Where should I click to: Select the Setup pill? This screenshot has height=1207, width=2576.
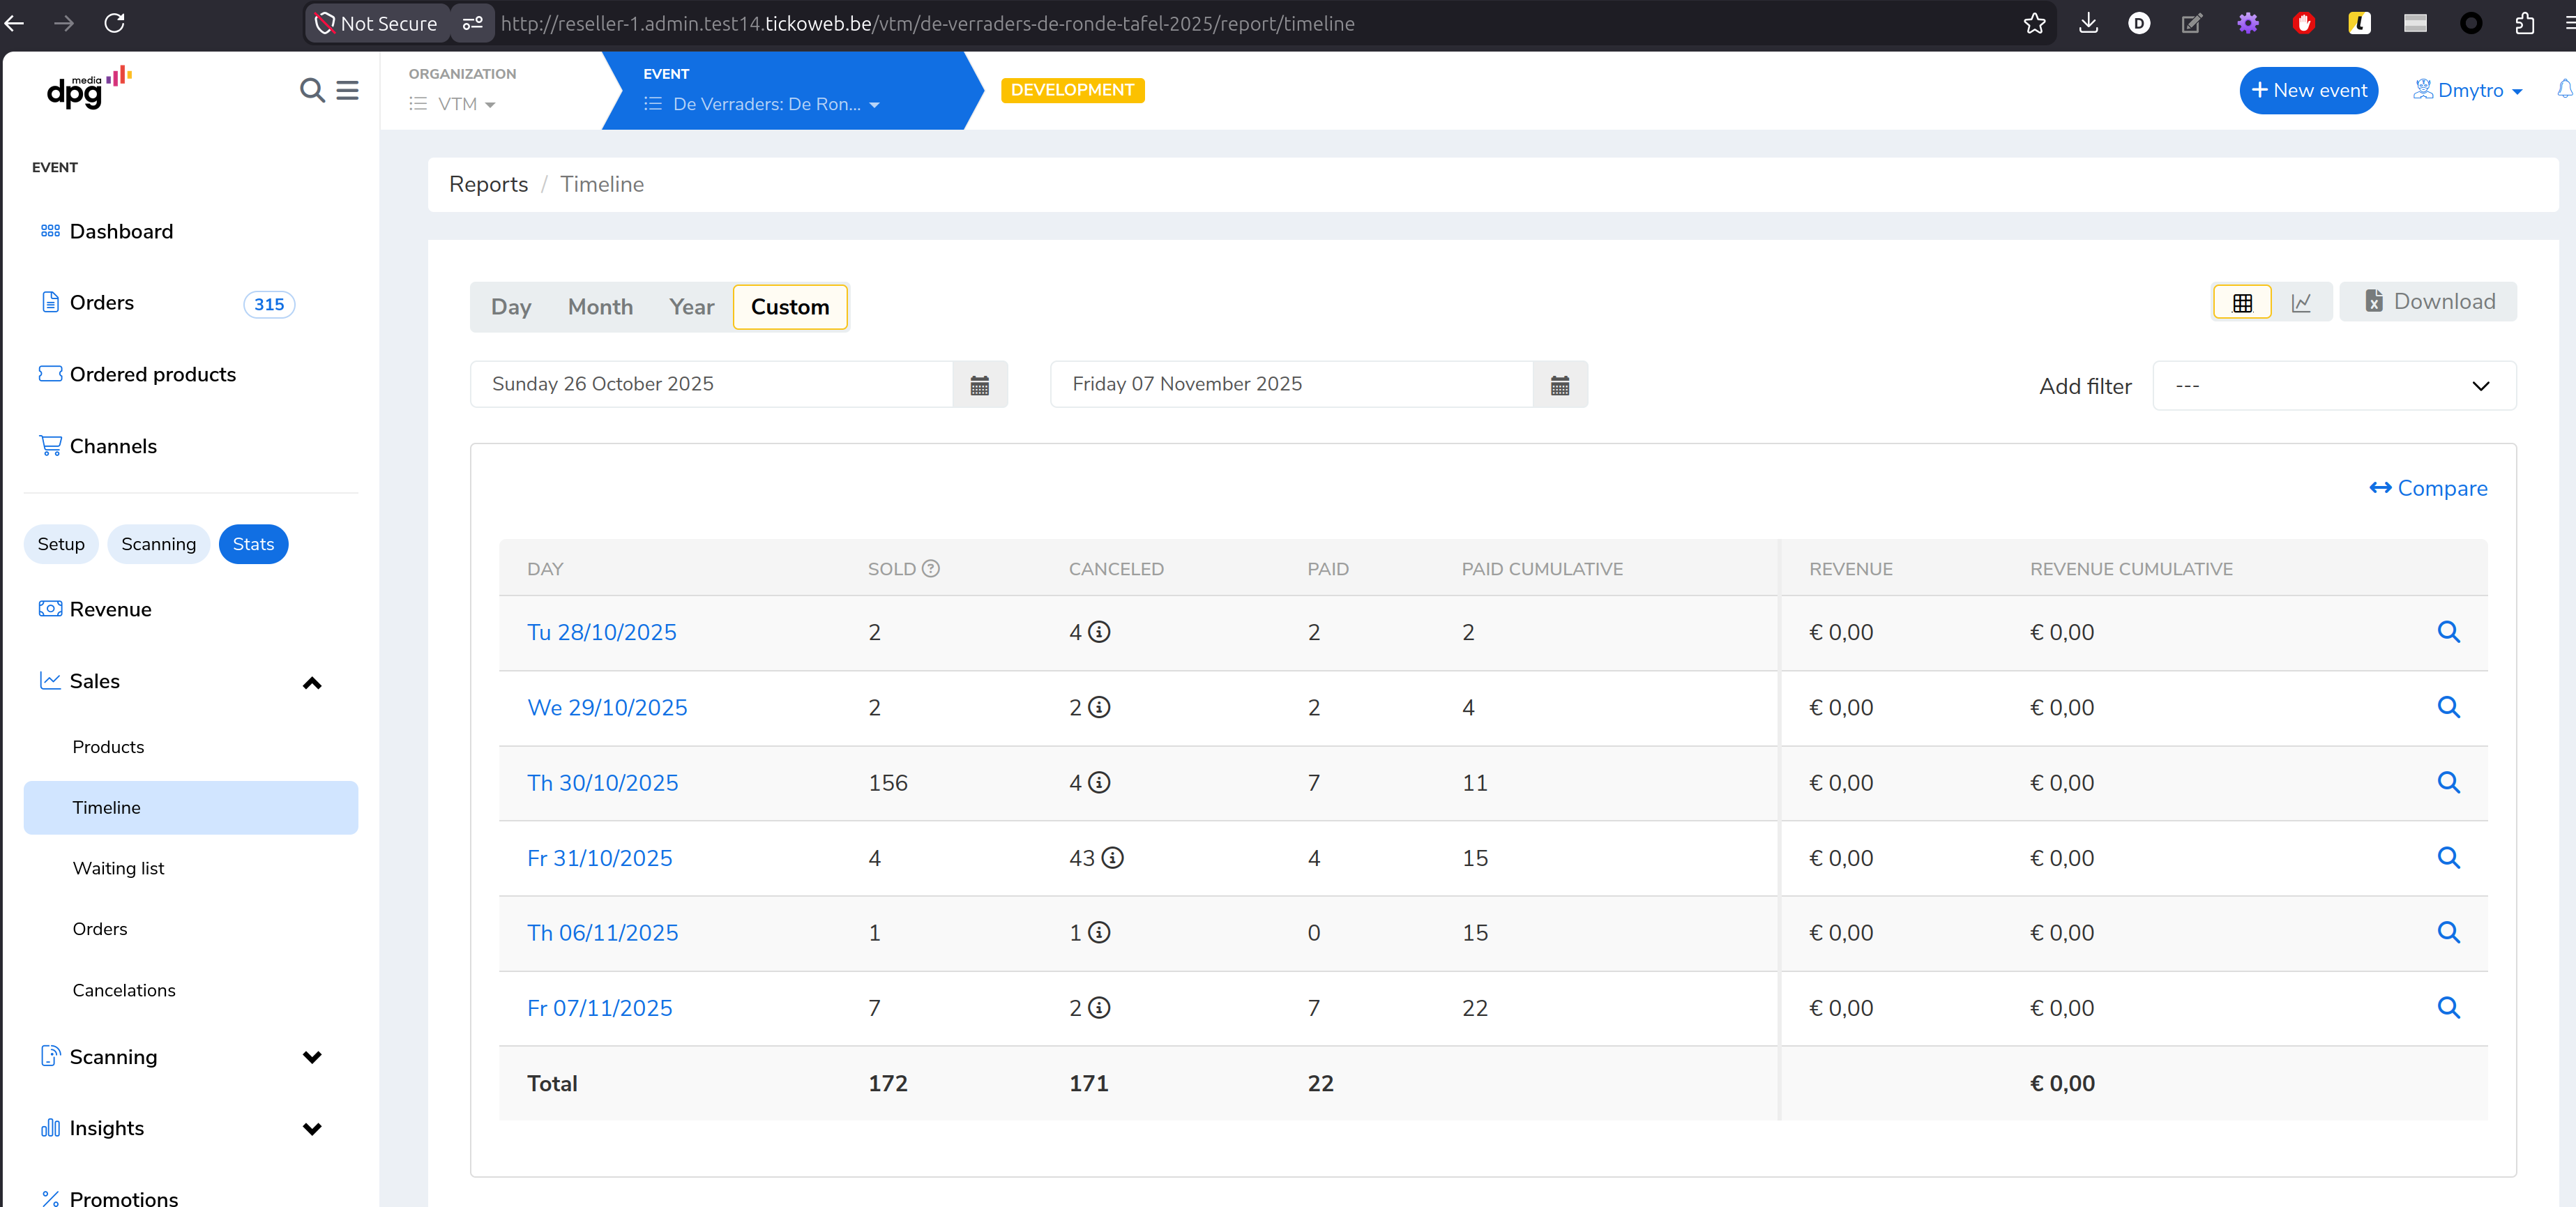[61, 544]
